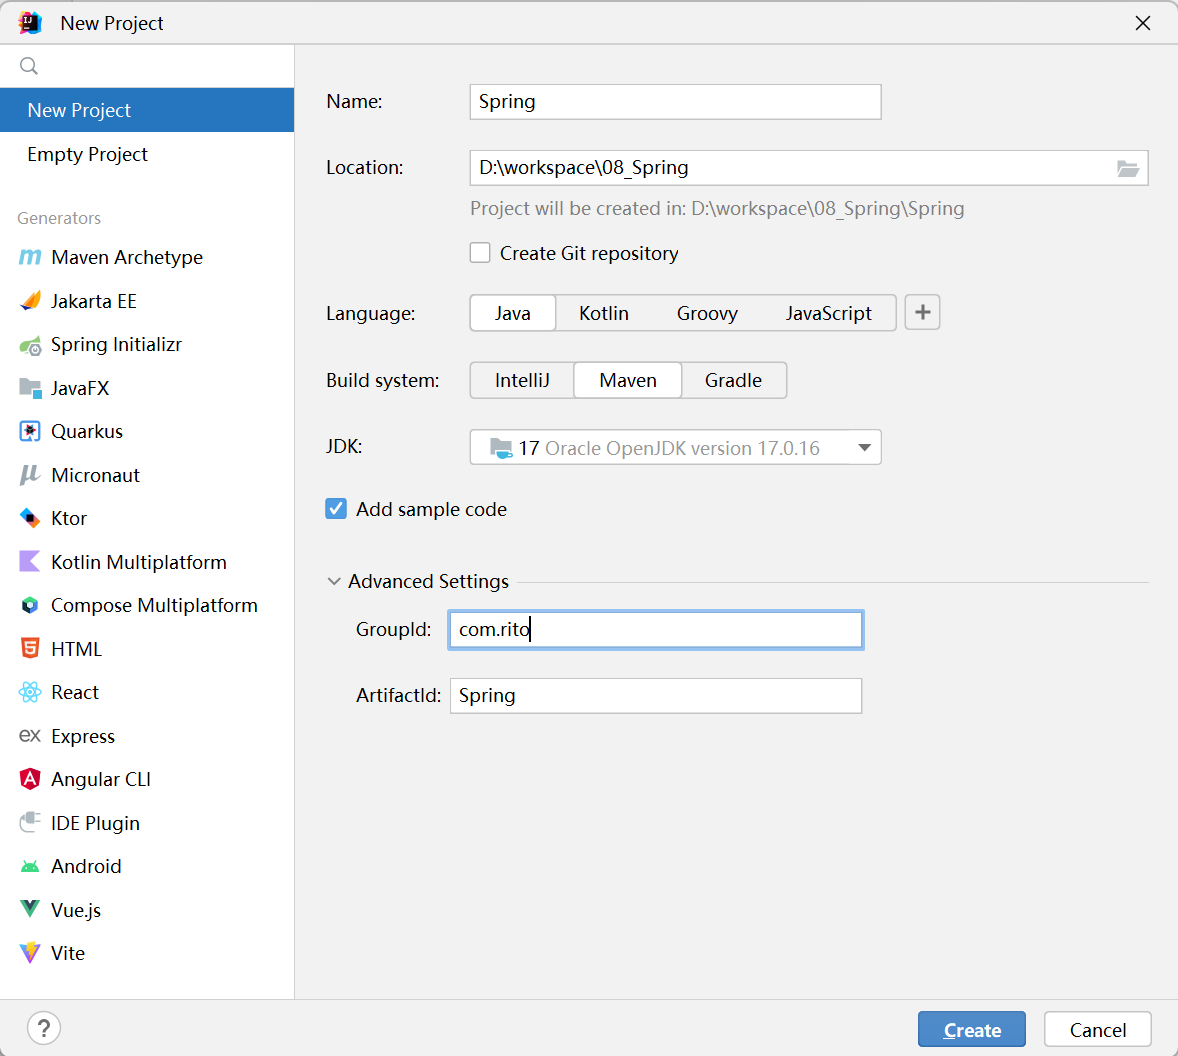Click the Express ex icon

pyautogui.click(x=30, y=735)
